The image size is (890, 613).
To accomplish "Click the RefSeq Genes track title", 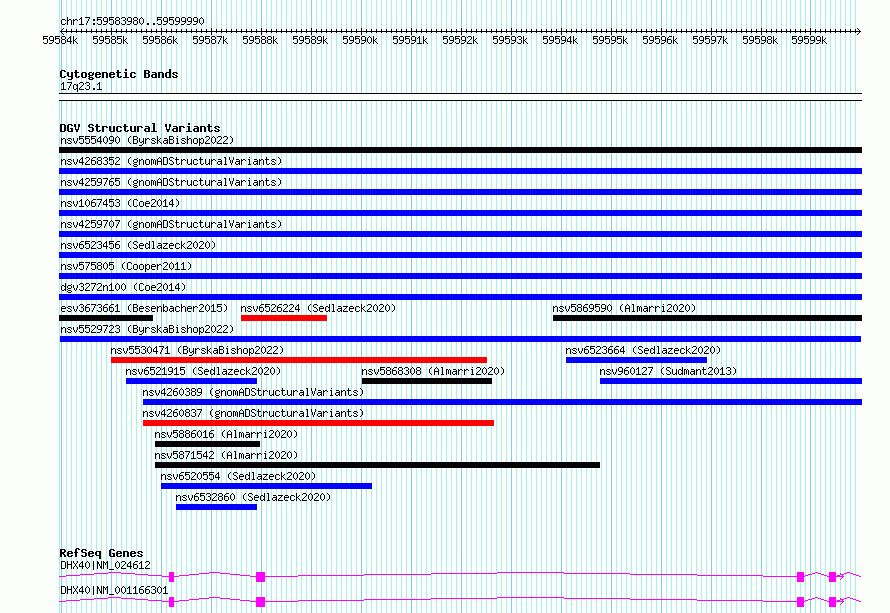I will pyautogui.click(x=101, y=553).
